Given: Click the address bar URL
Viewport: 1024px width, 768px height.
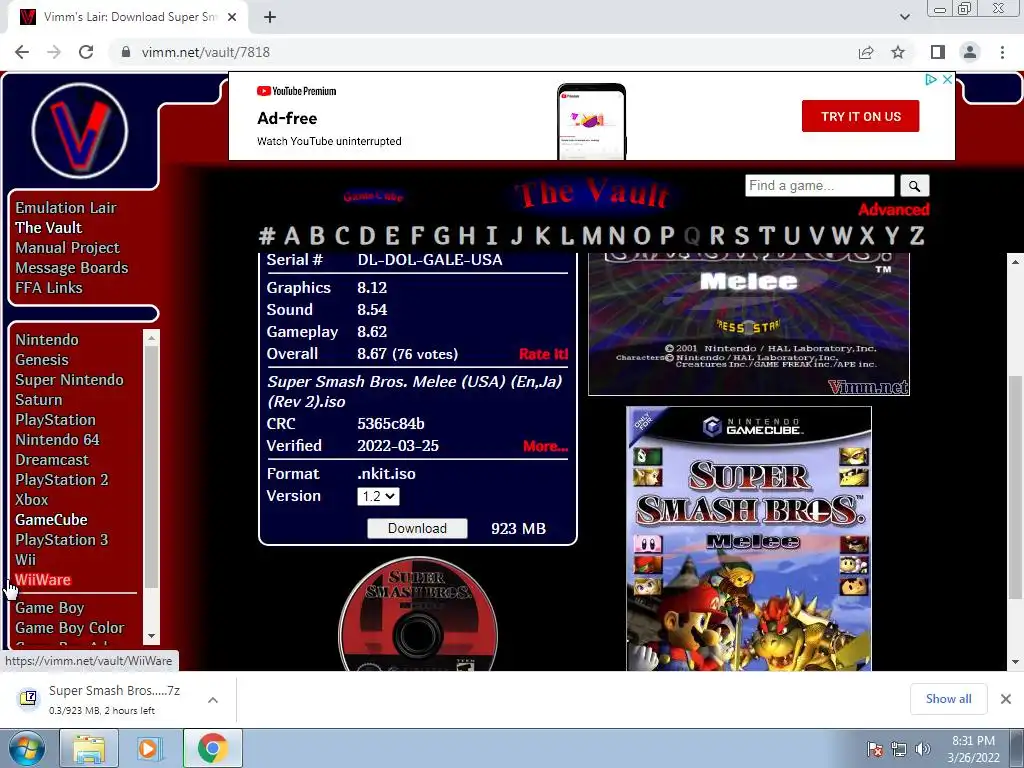Looking at the screenshot, I should 206,52.
